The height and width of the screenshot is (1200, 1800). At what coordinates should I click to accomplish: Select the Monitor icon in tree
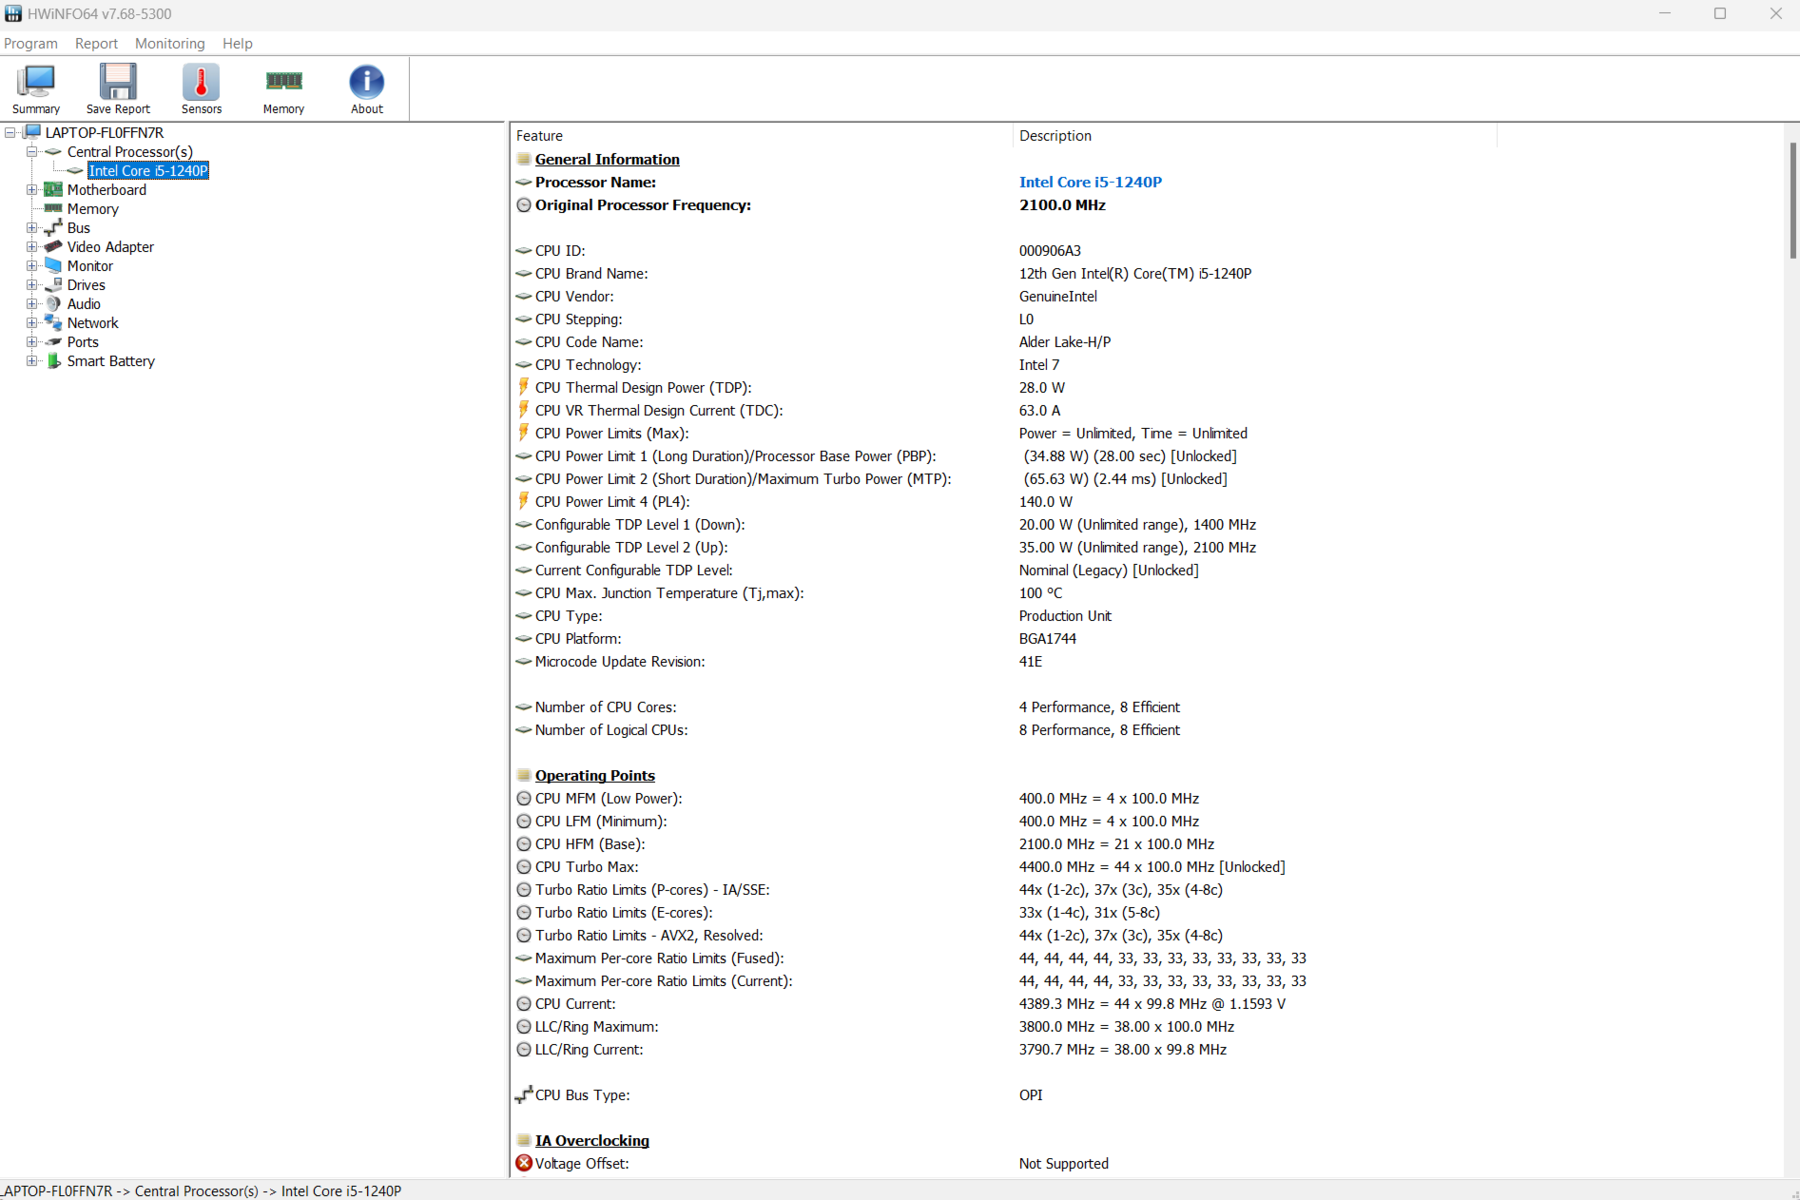pyautogui.click(x=53, y=266)
